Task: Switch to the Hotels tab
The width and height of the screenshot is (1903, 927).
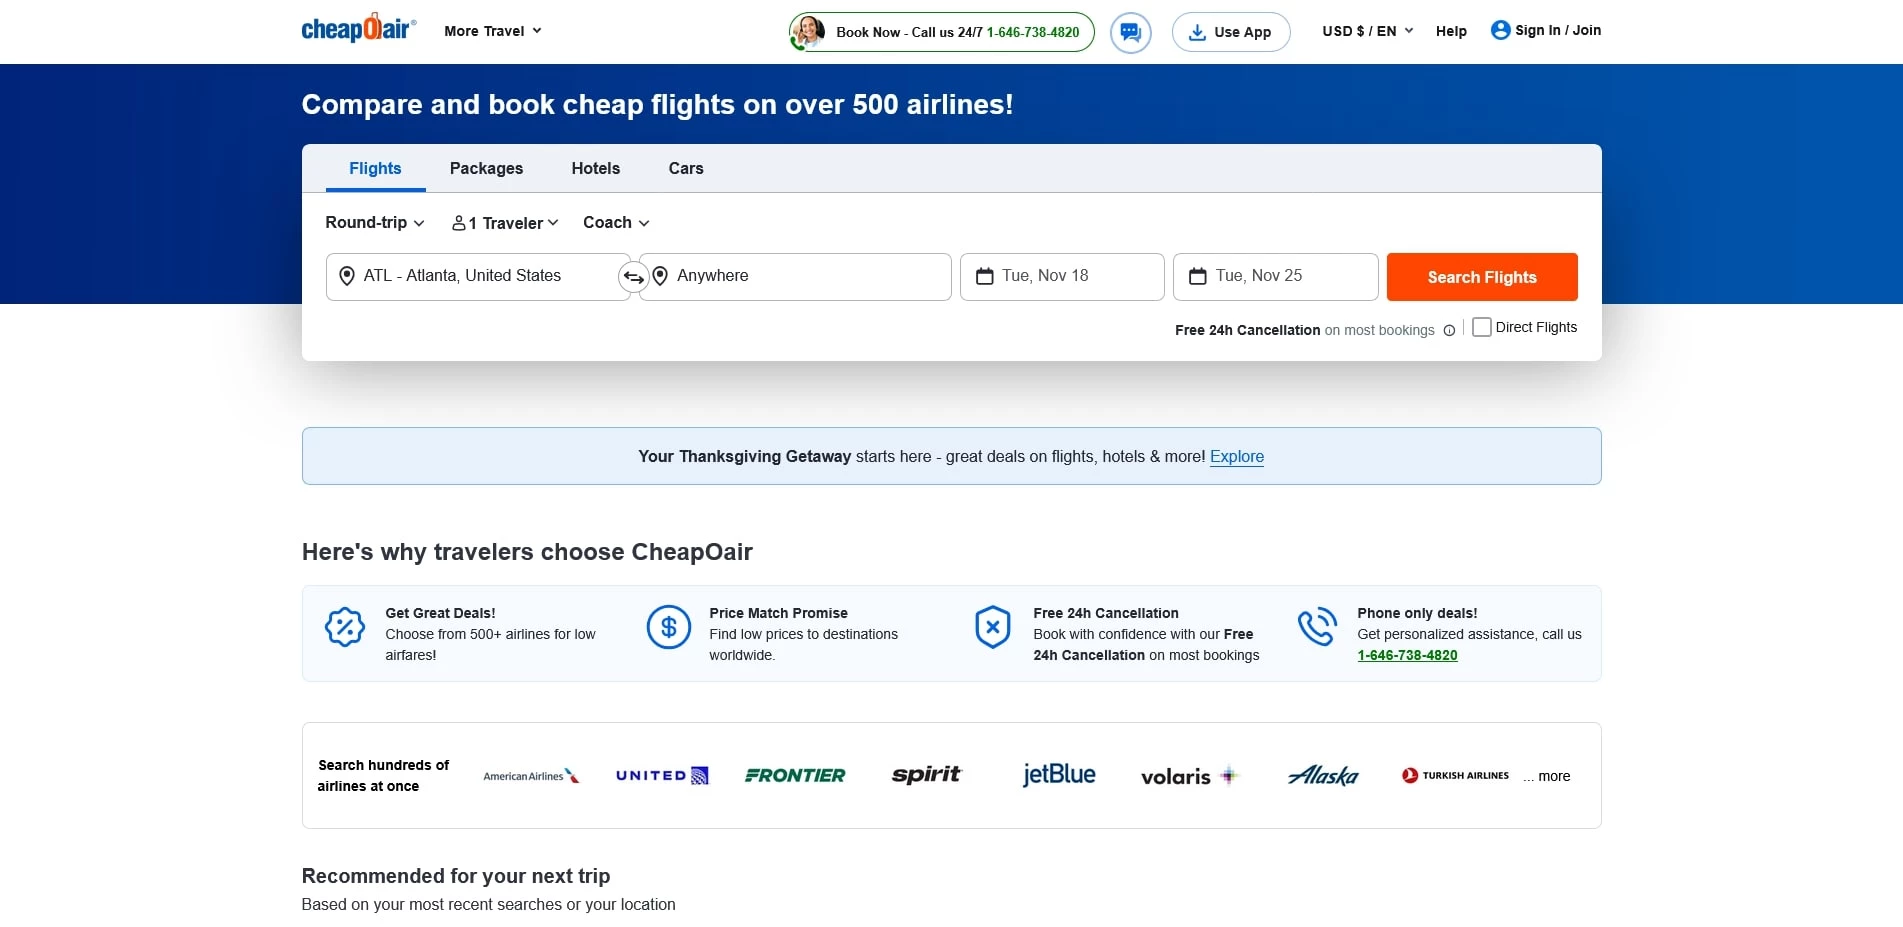Action: 595,168
